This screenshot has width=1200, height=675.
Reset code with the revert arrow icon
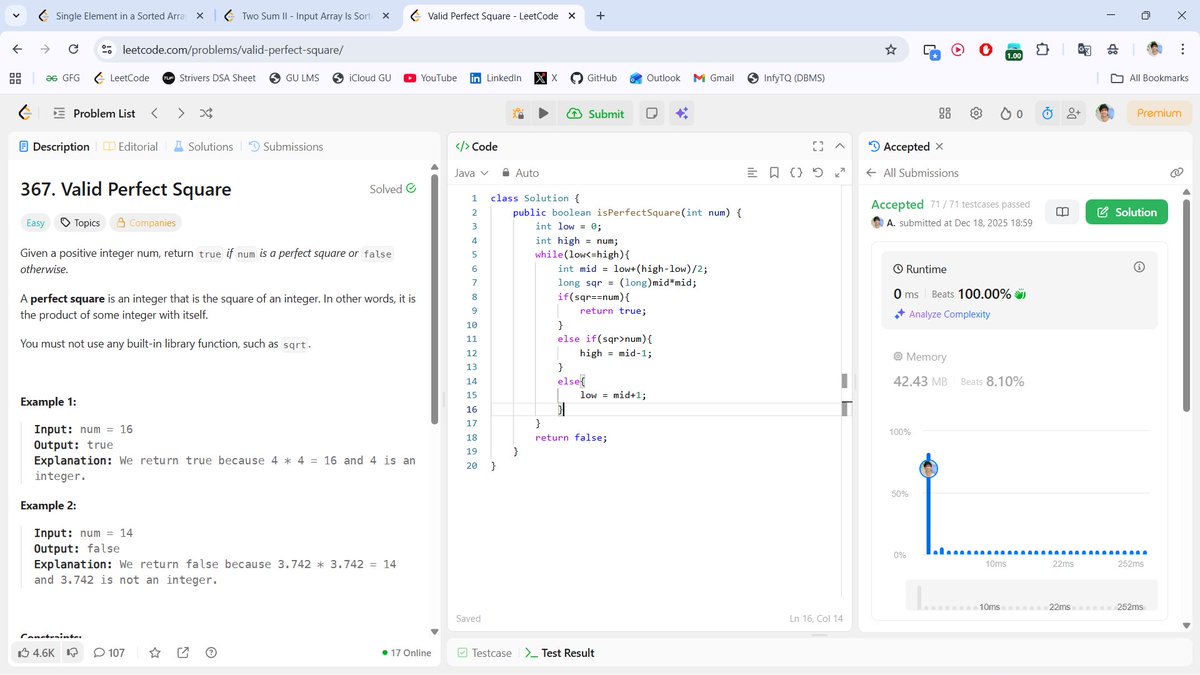tap(818, 172)
